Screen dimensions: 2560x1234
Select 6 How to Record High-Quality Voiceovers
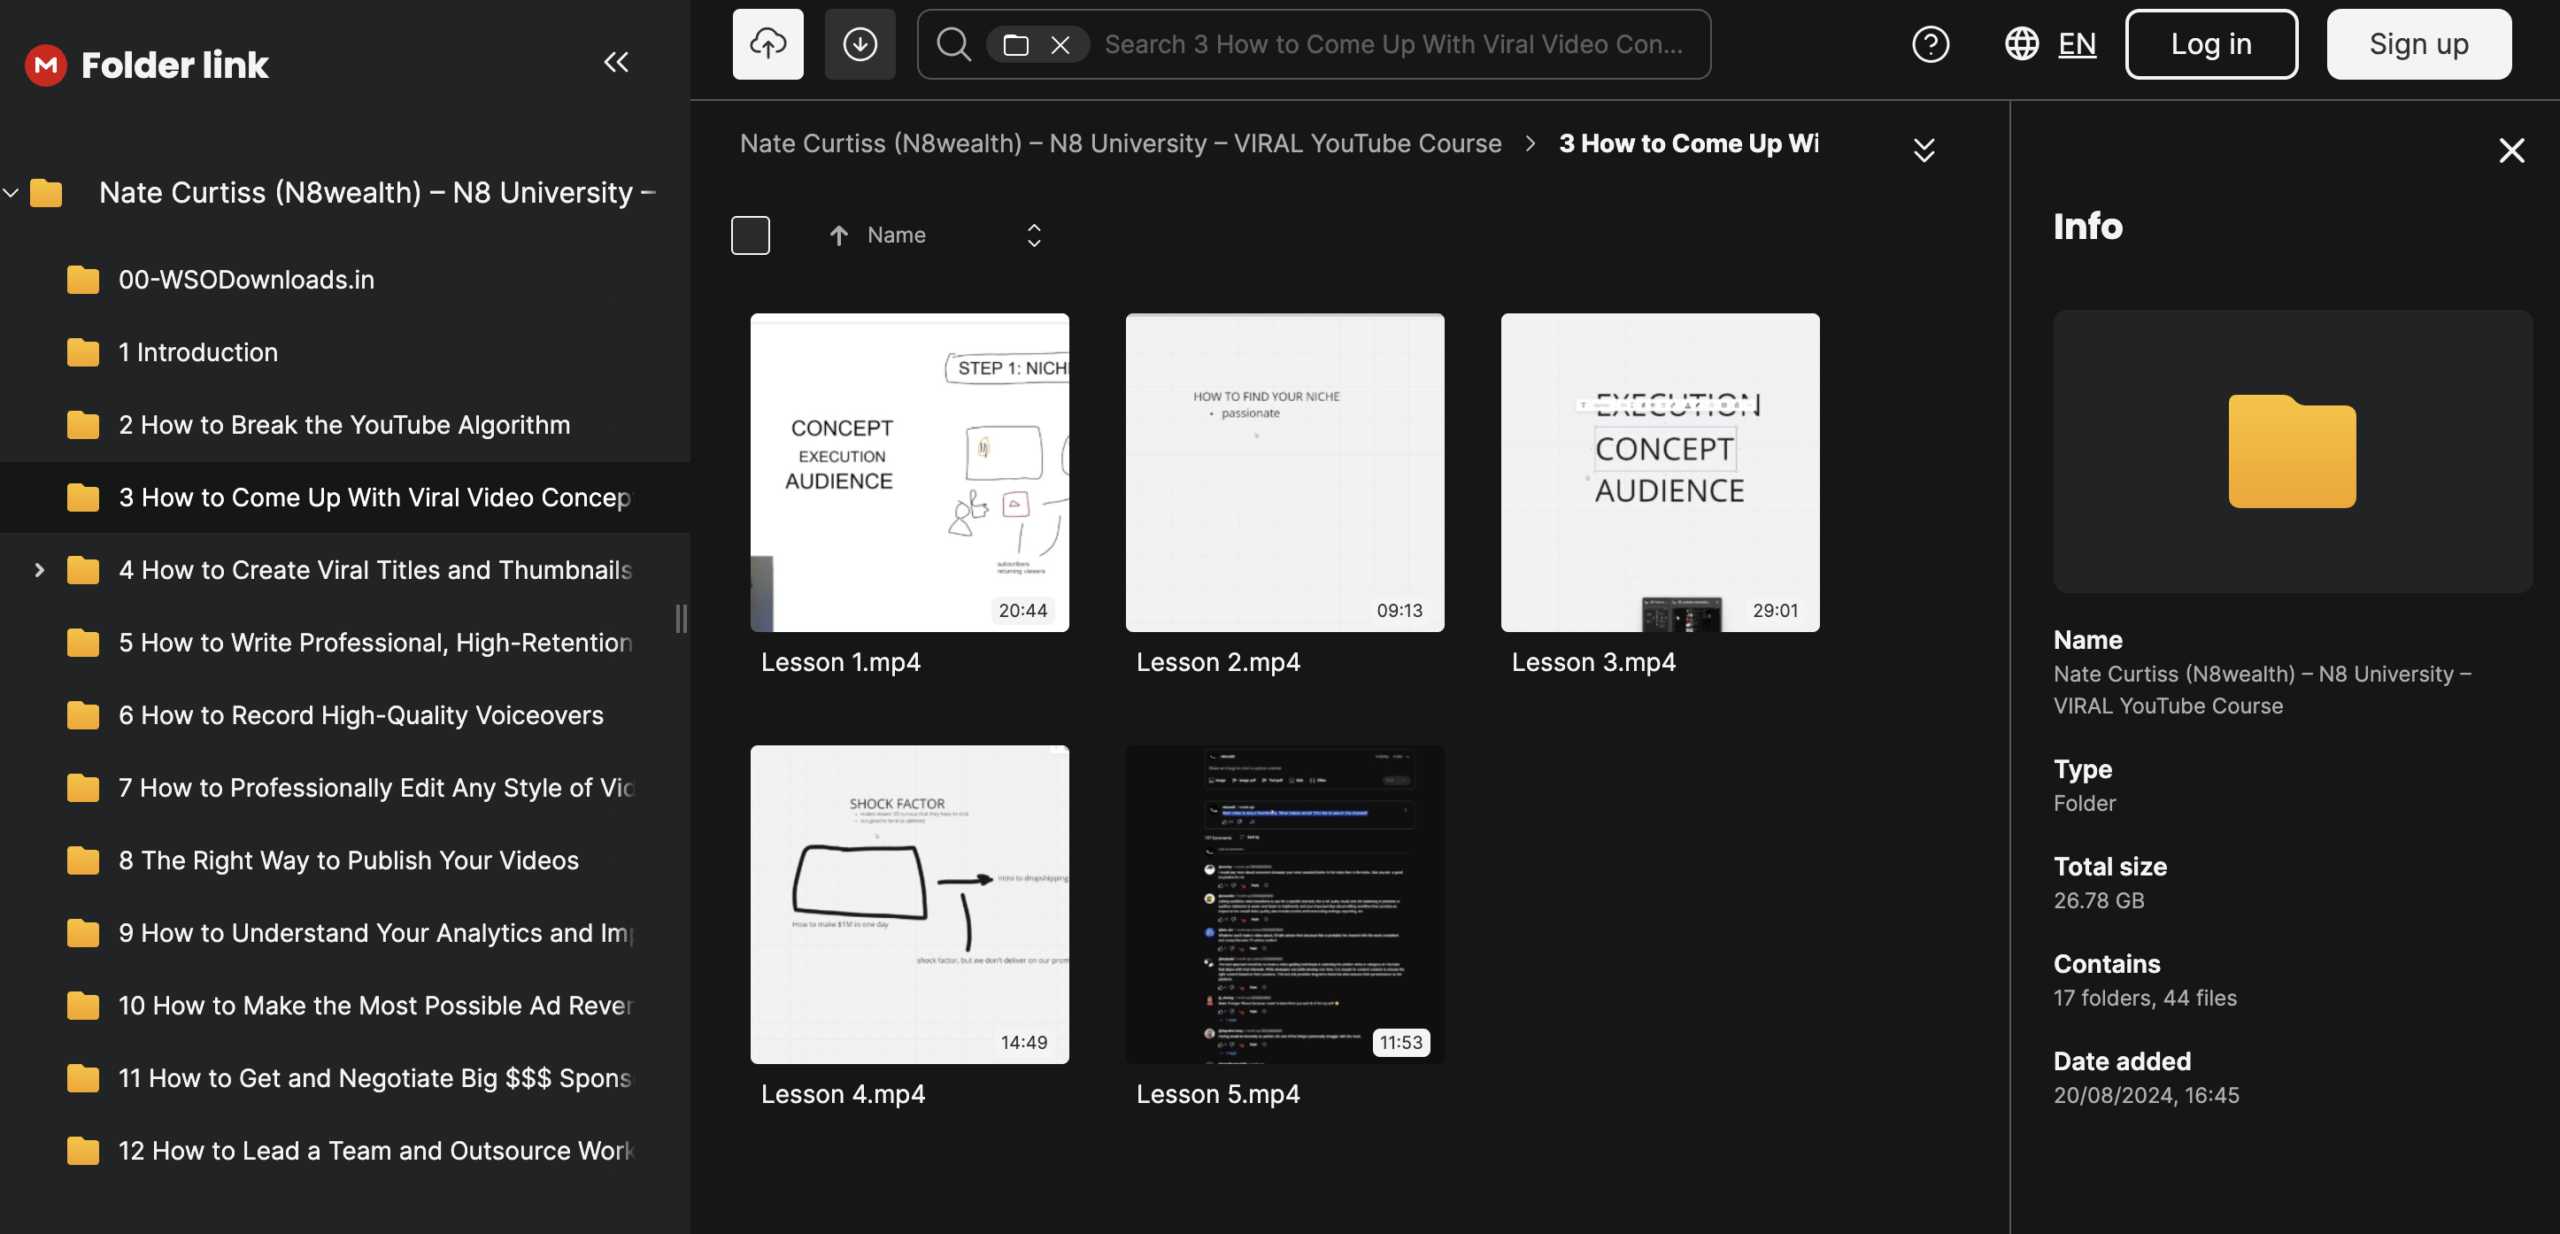pyautogui.click(x=360, y=715)
